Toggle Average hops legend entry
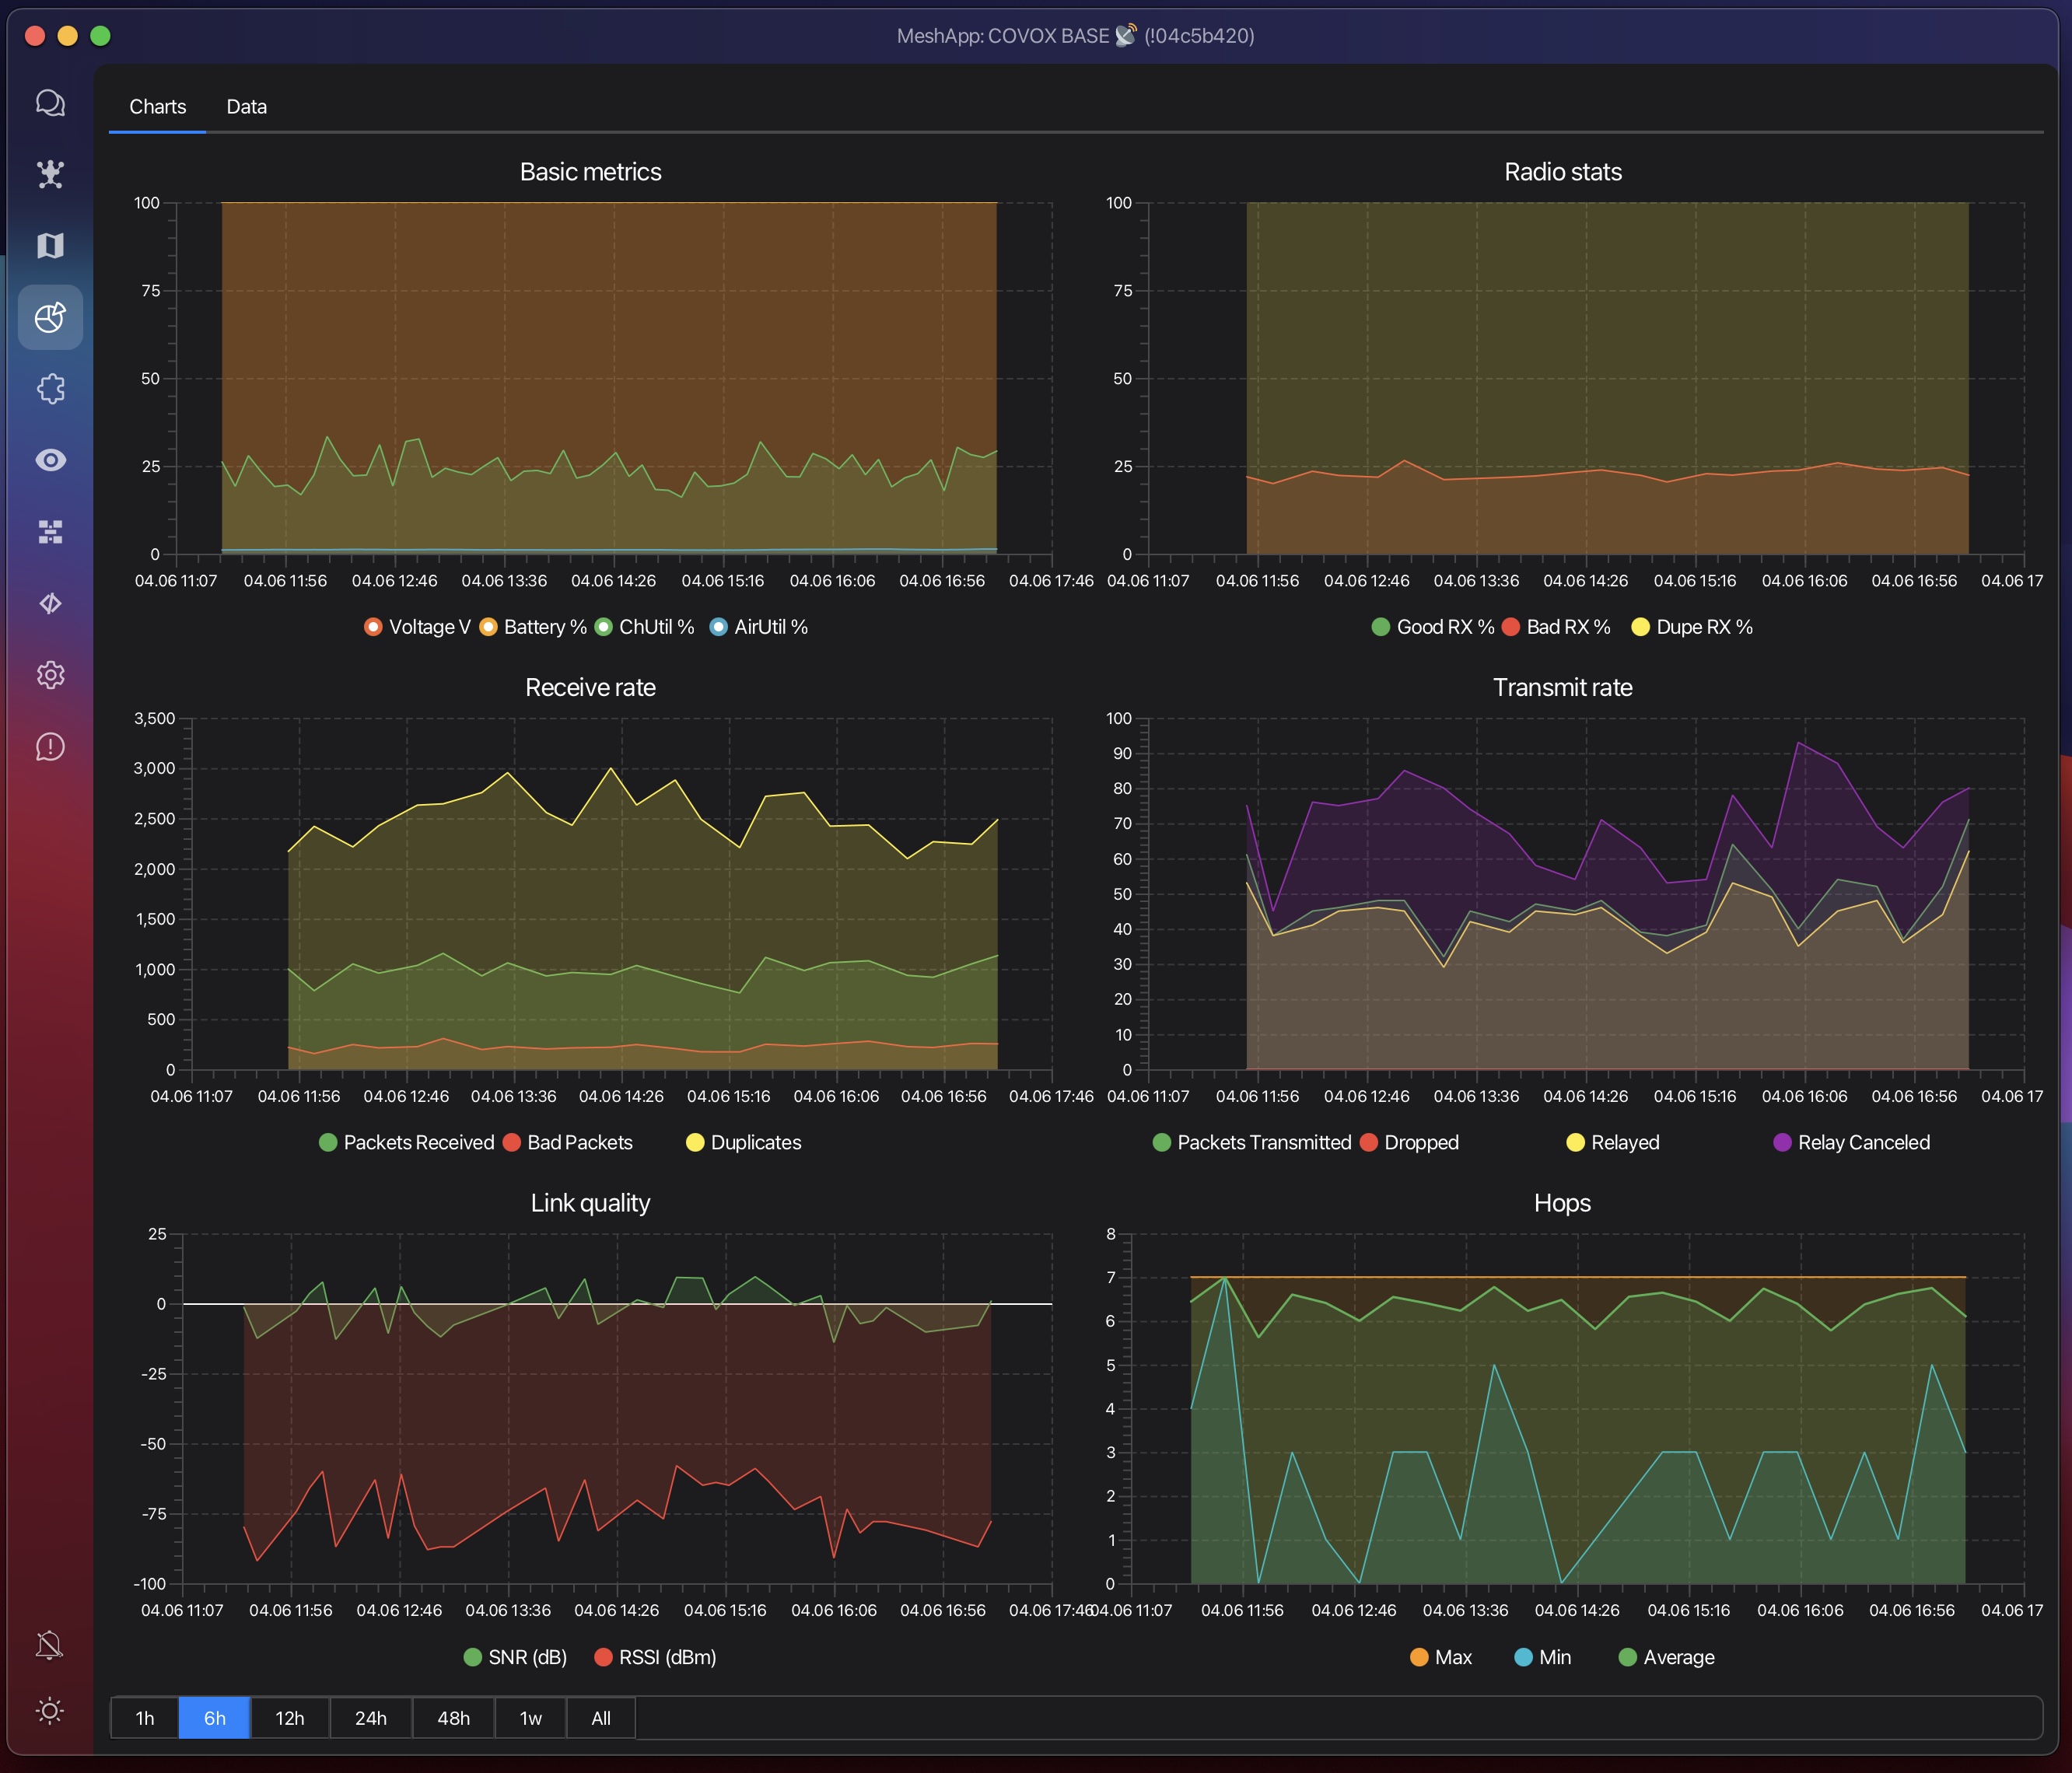 click(1666, 1657)
